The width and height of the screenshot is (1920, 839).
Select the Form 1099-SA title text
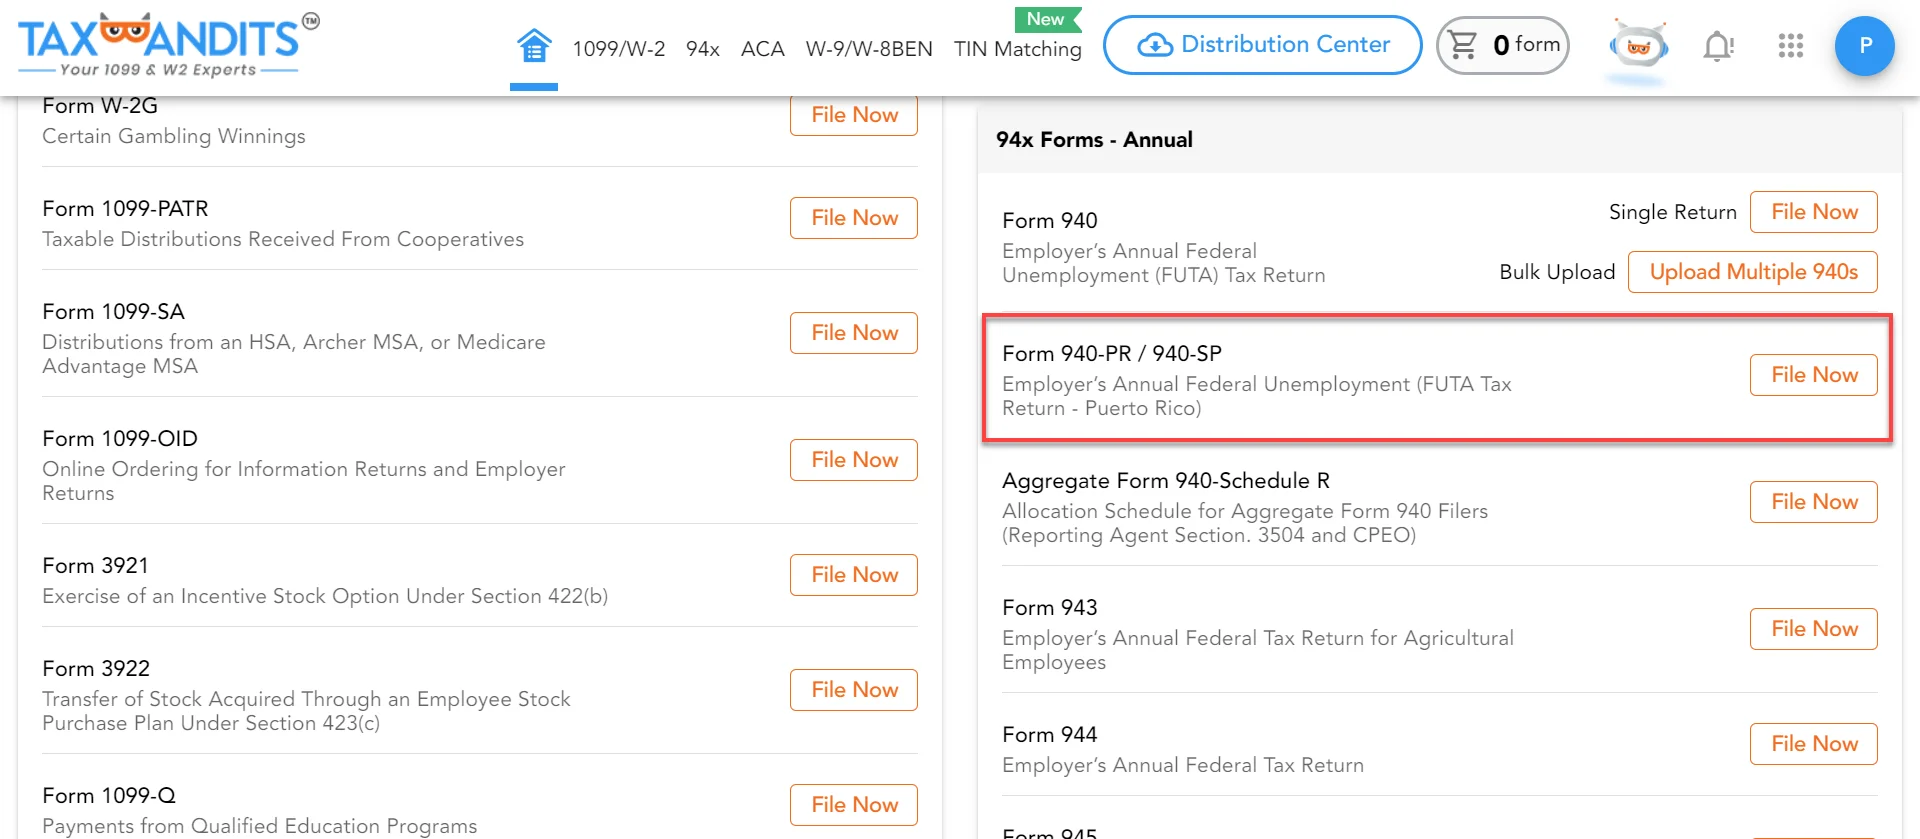click(x=113, y=312)
